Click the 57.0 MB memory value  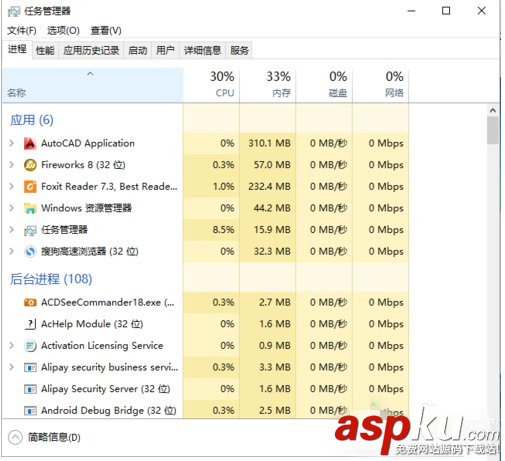coord(272,165)
